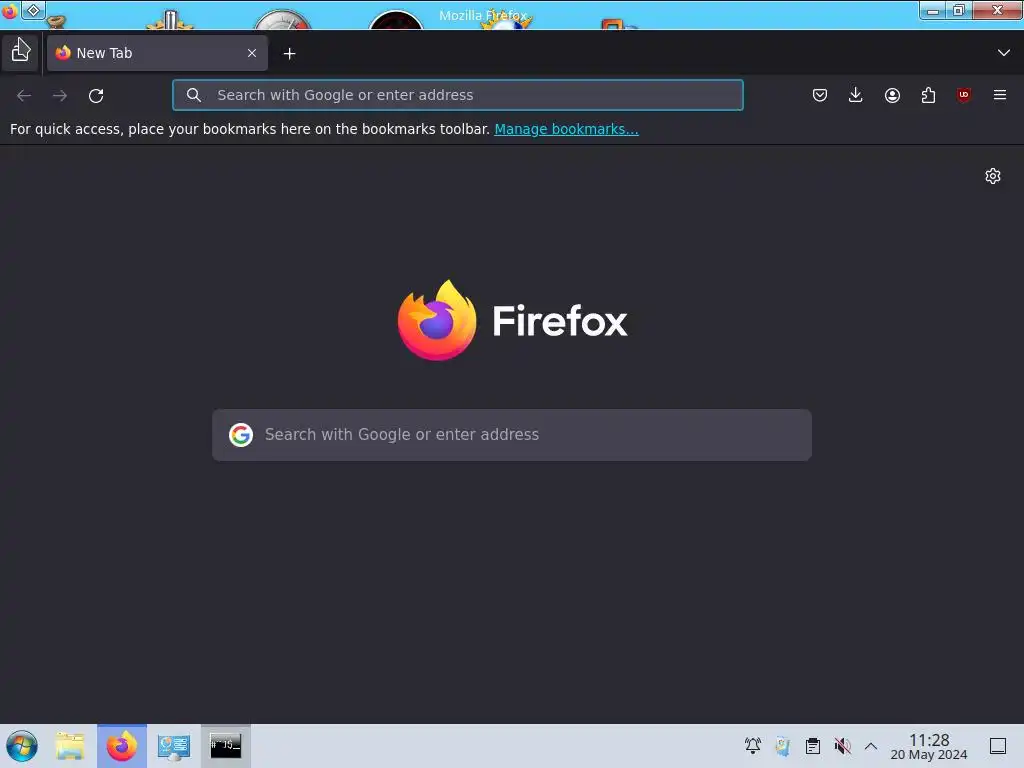Open notifications bell in tray
Viewport: 1024px width, 768px height.
click(x=753, y=746)
